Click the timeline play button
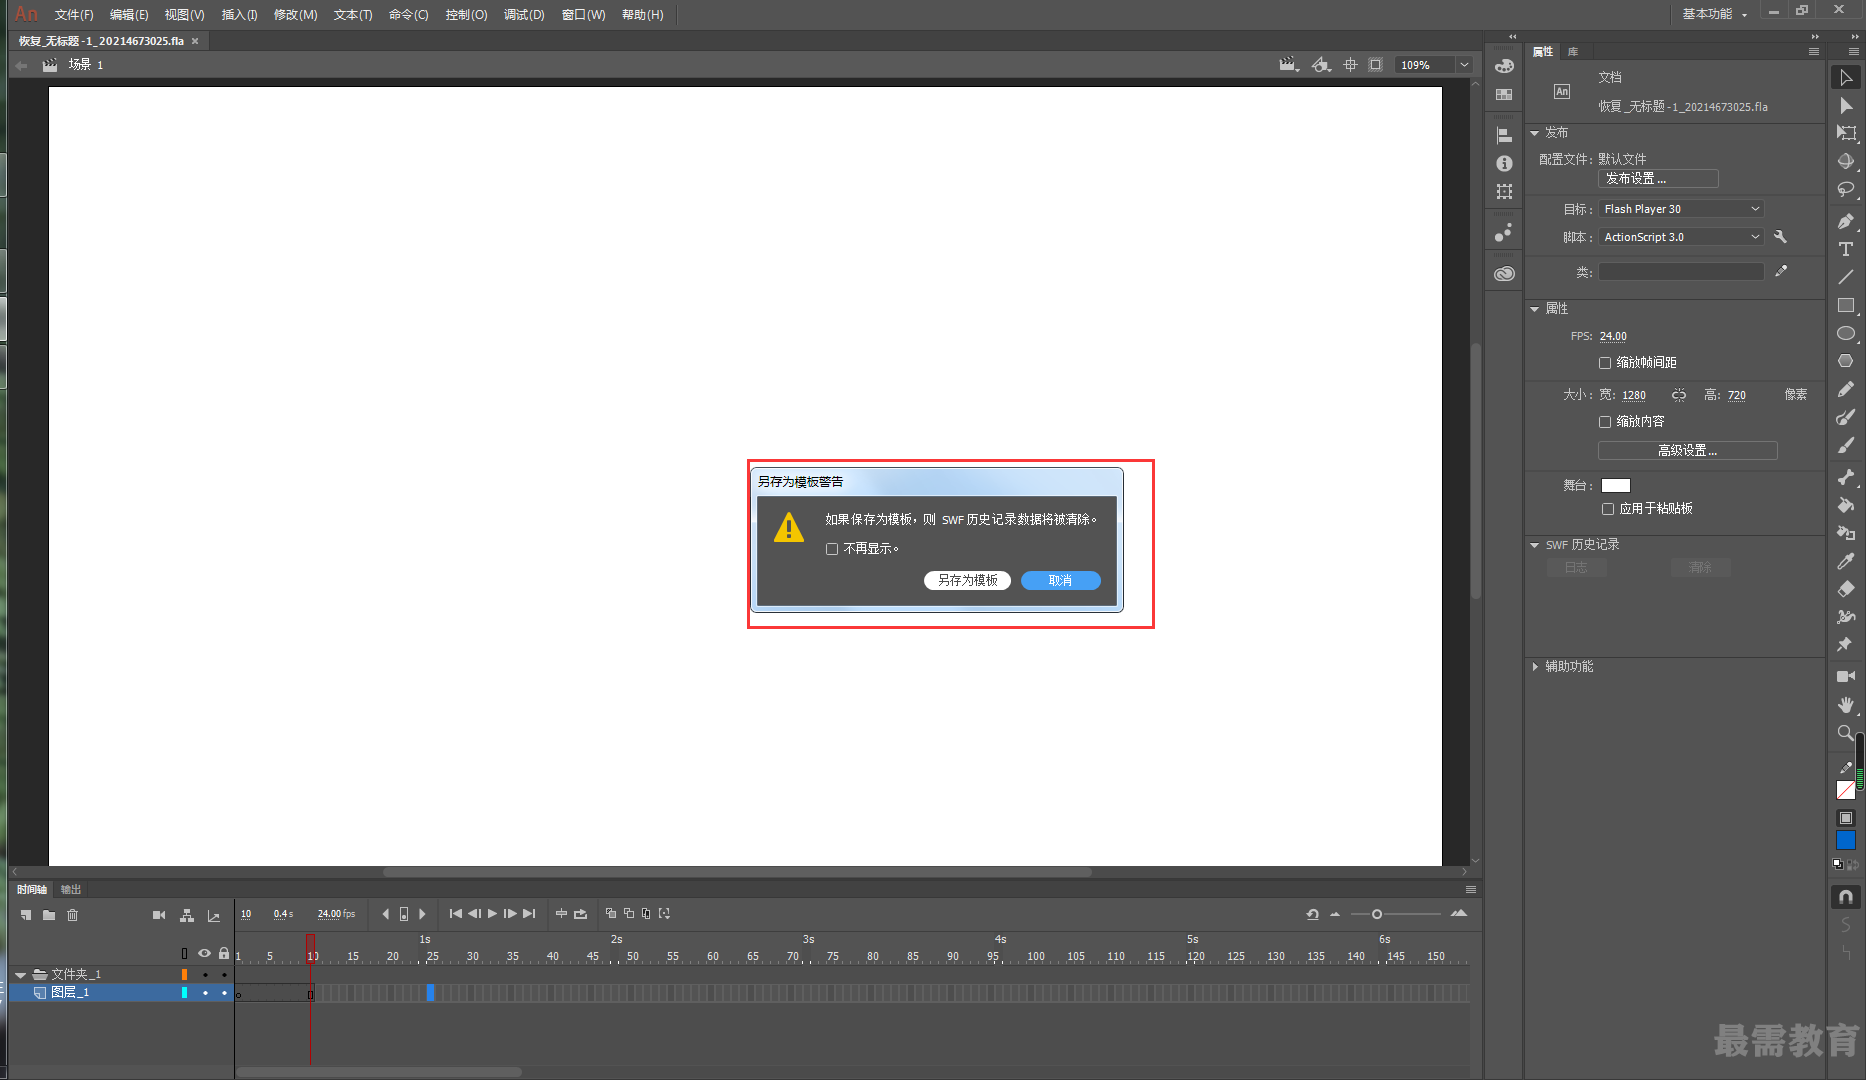Viewport: 1866px width, 1080px height. pos(492,914)
